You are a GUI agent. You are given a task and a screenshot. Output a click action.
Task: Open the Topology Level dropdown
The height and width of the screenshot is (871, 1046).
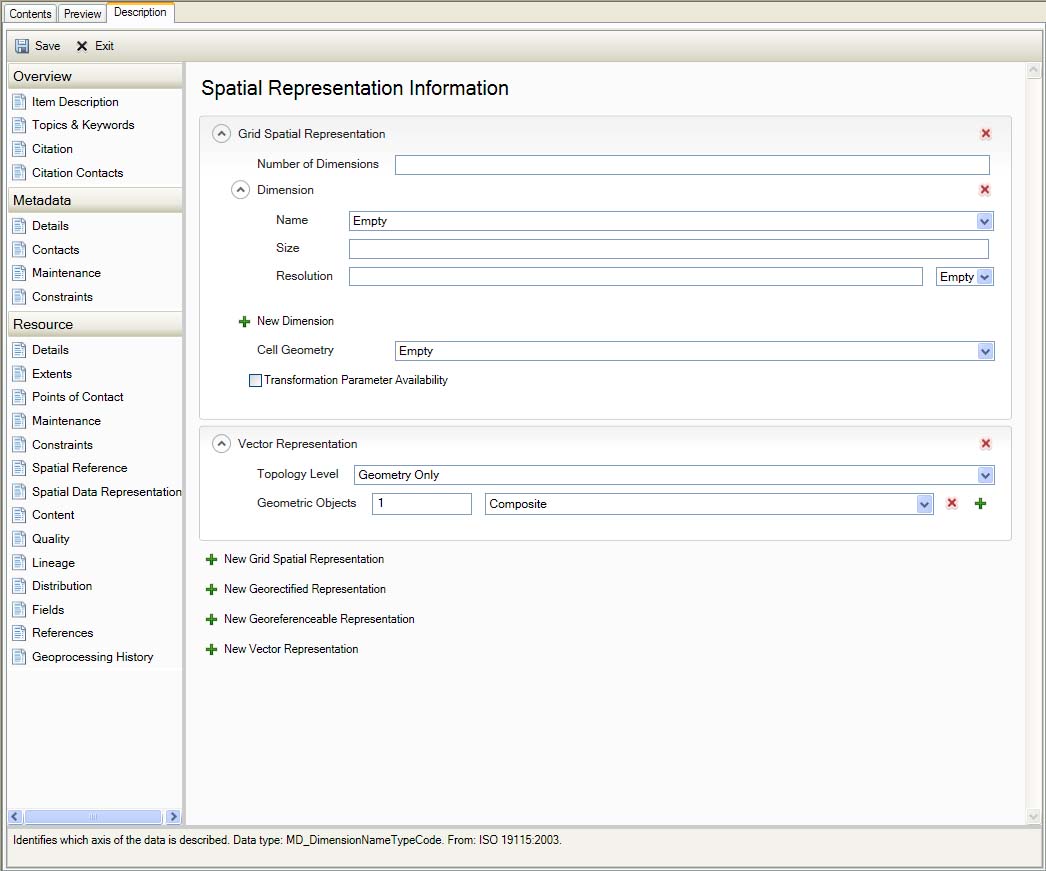point(986,474)
